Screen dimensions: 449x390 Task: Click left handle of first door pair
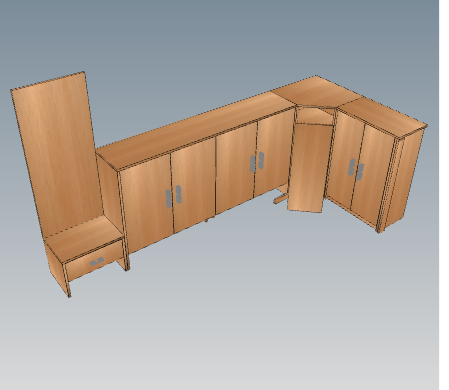tap(169, 198)
